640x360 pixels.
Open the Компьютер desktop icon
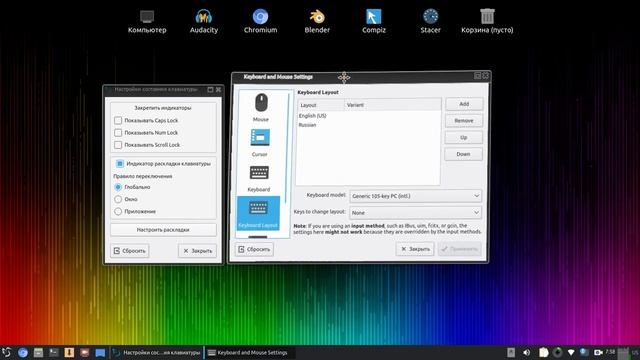[x=147, y=22]
